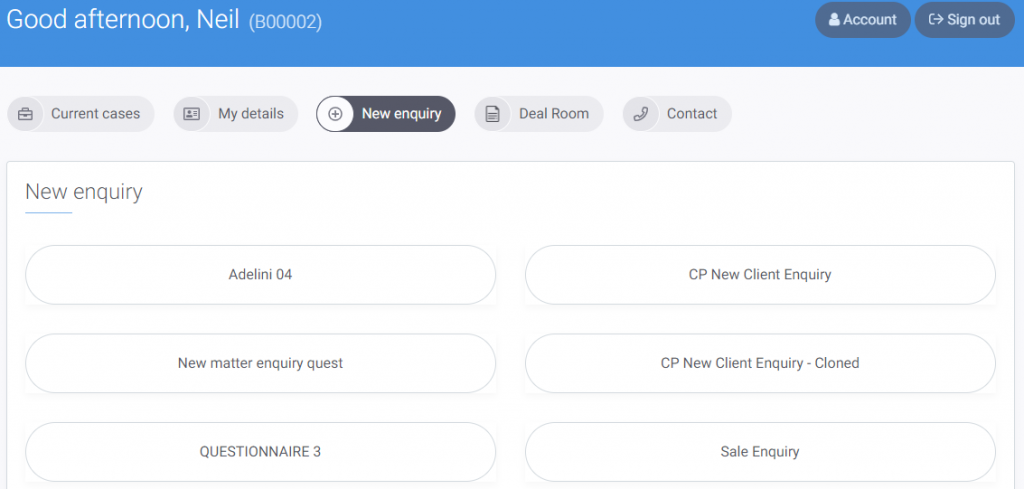Open the Current cases tab
1024x489 pixels.
pyautogui.click(x=81, y=114)
